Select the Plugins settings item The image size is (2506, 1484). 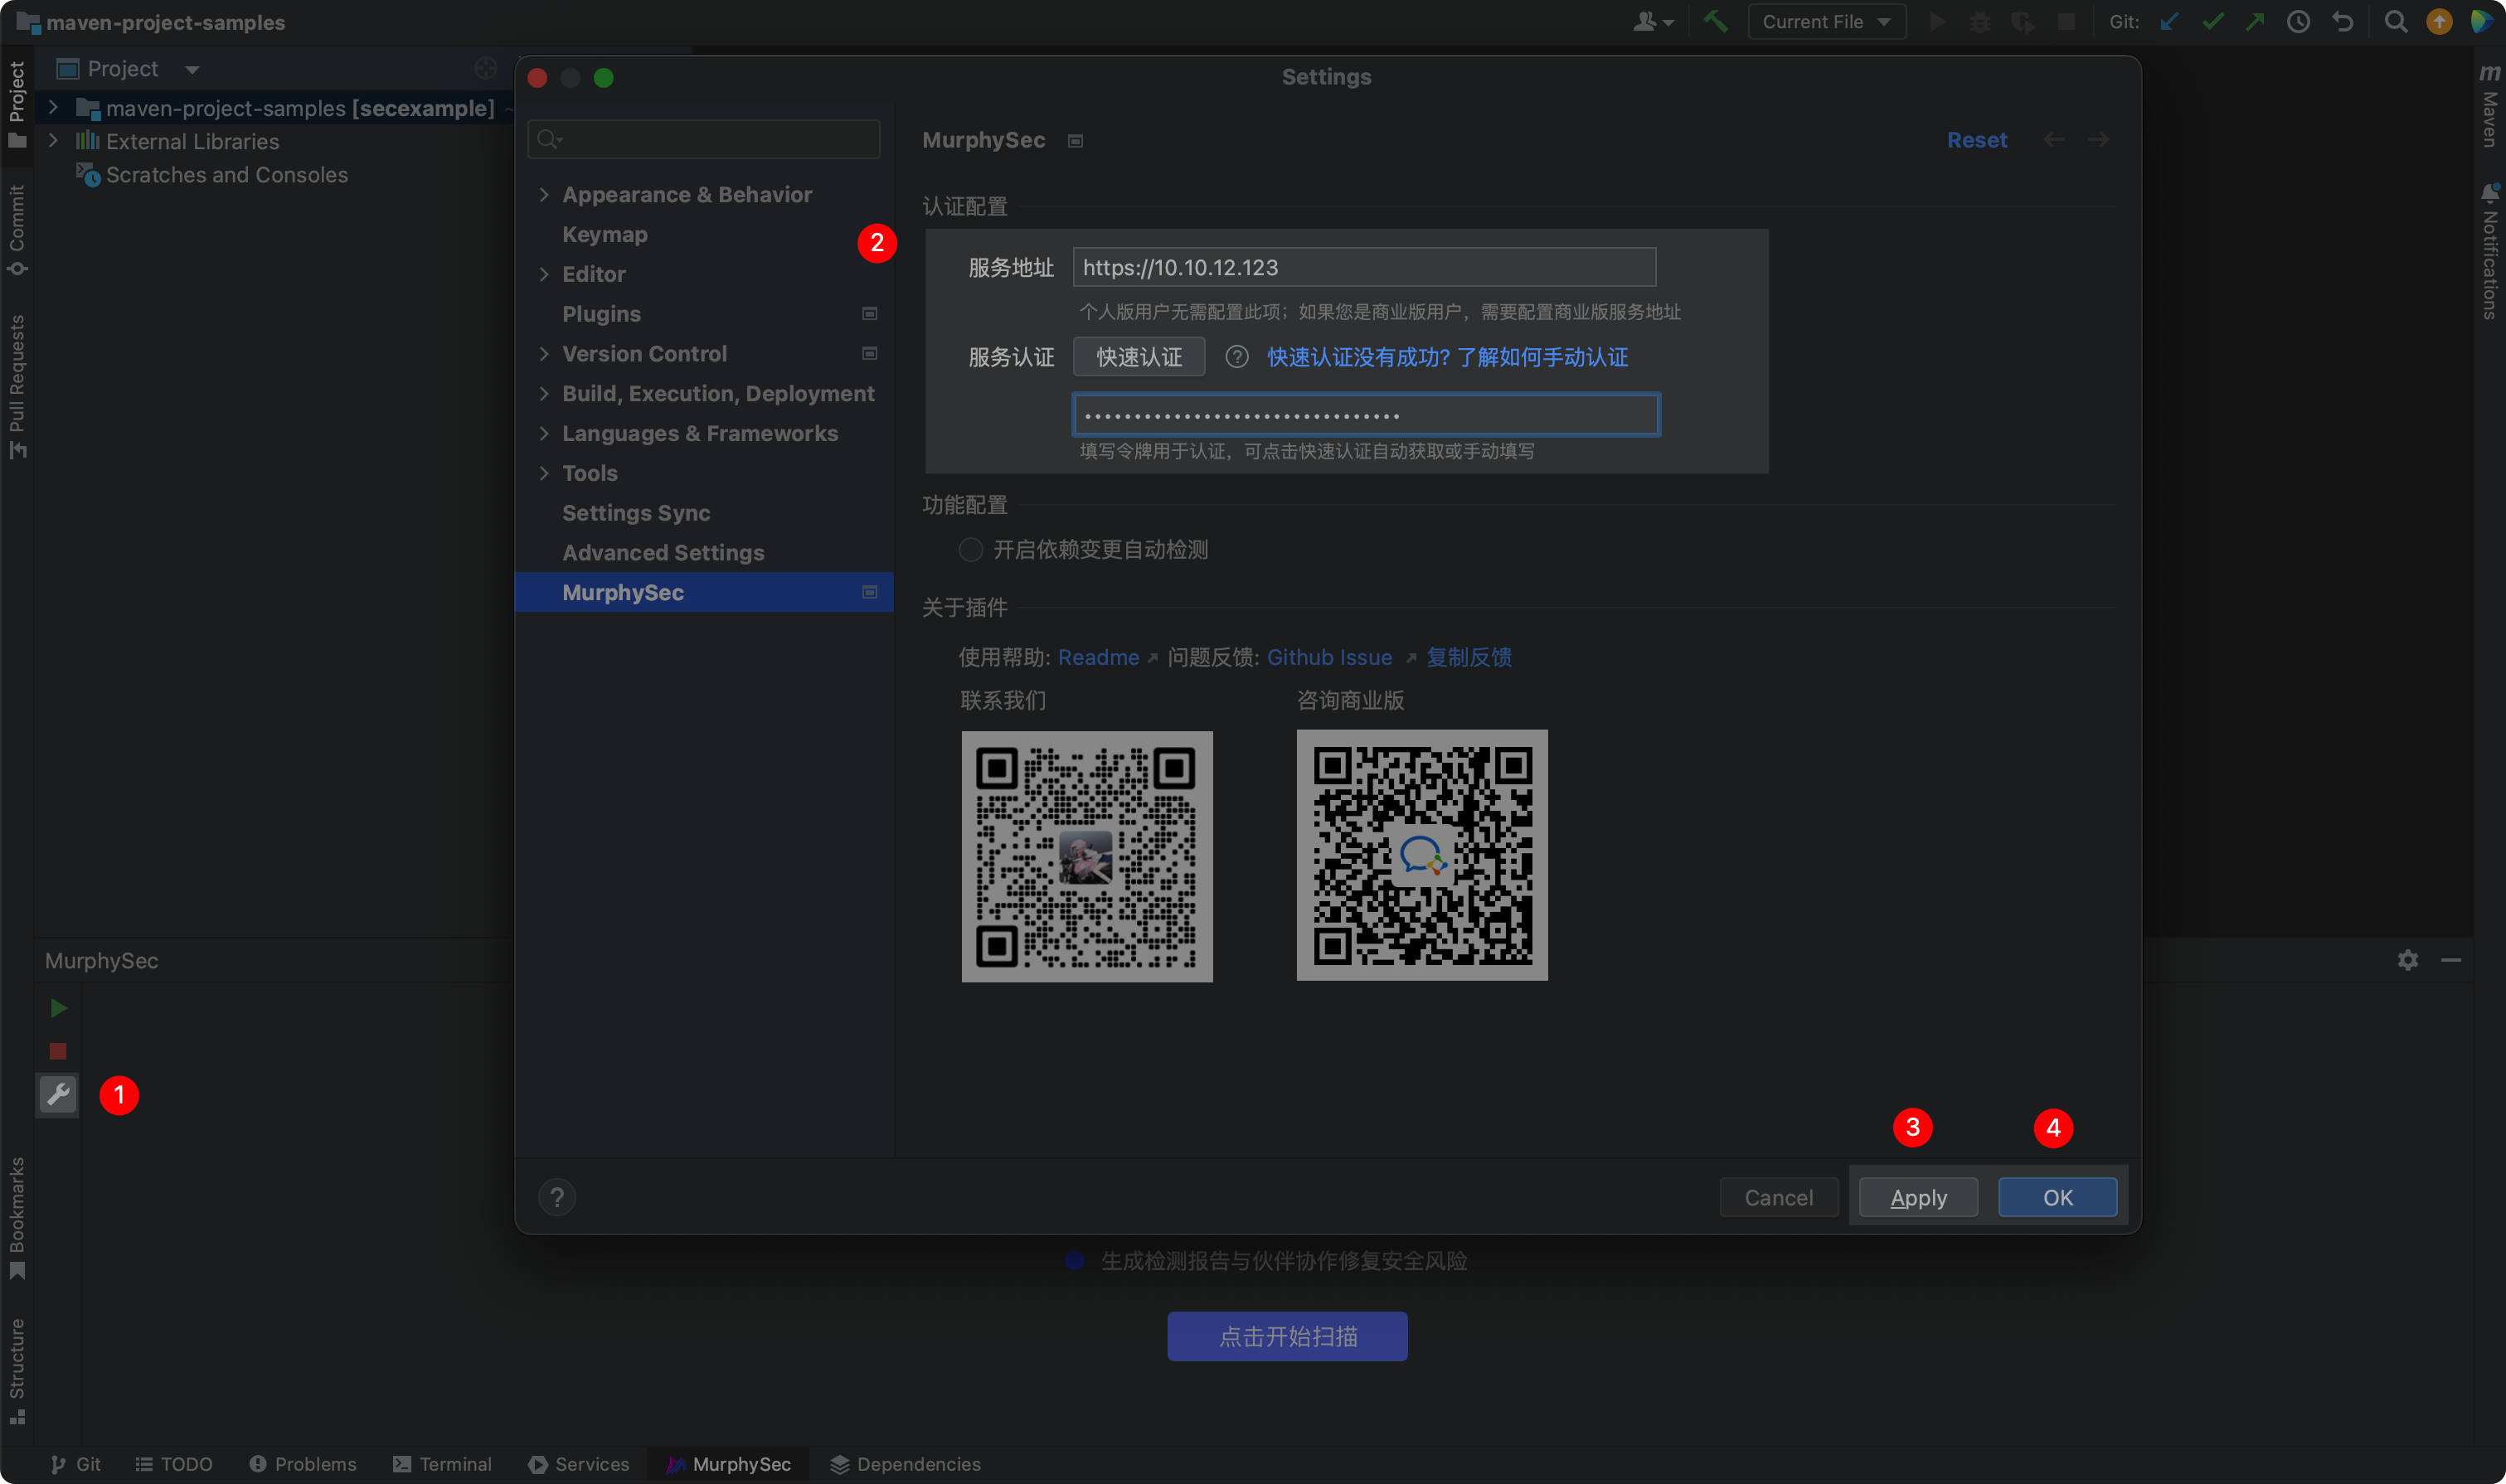click(x=601, y=314)
